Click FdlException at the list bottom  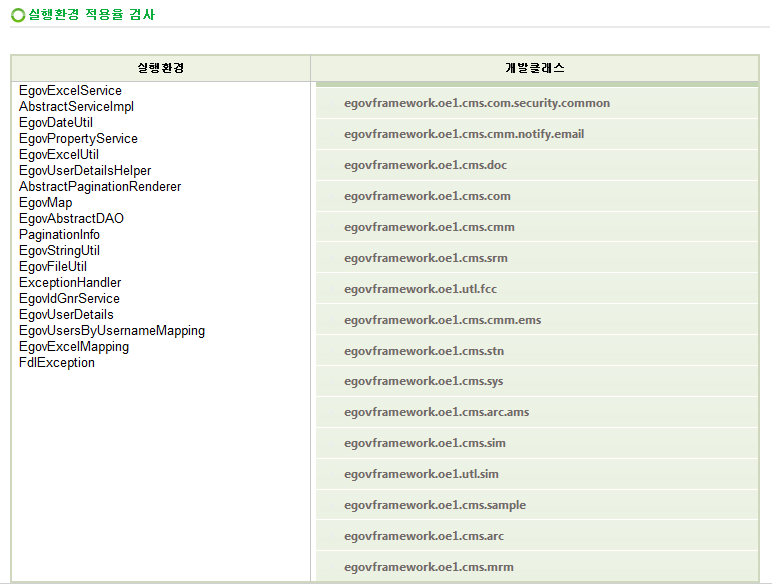pyautogui.click(x=57, y=363)
